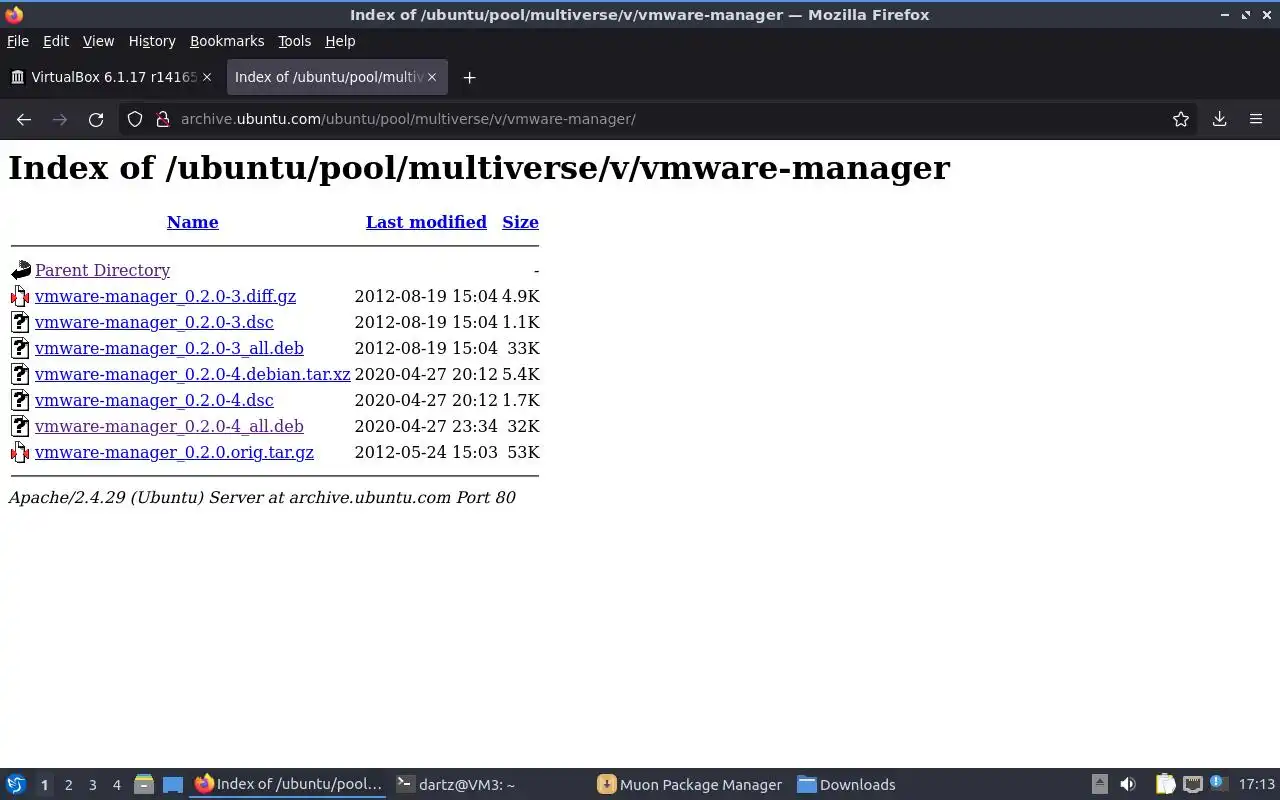
Task: Download vmware-manager_0.2.0.orig.tar.gz
Action: (x=174, y=452)
